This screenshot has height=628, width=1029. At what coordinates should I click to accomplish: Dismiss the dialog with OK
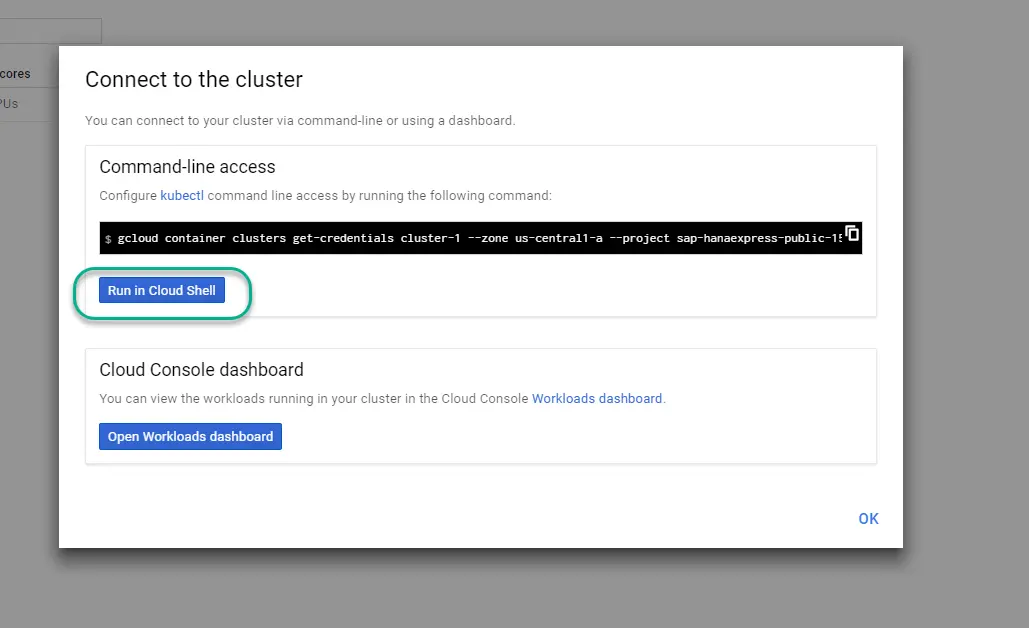click(x=868, y=518)
